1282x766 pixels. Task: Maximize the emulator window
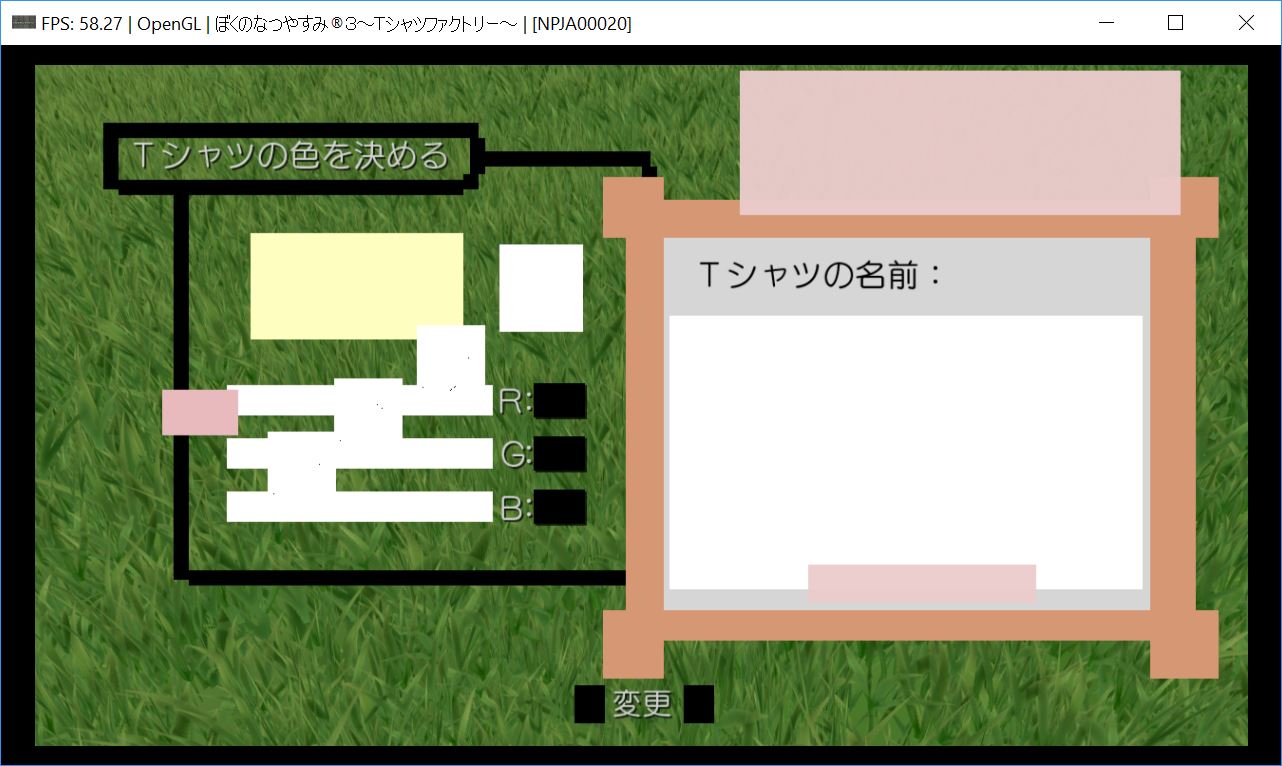[1176, 23]
